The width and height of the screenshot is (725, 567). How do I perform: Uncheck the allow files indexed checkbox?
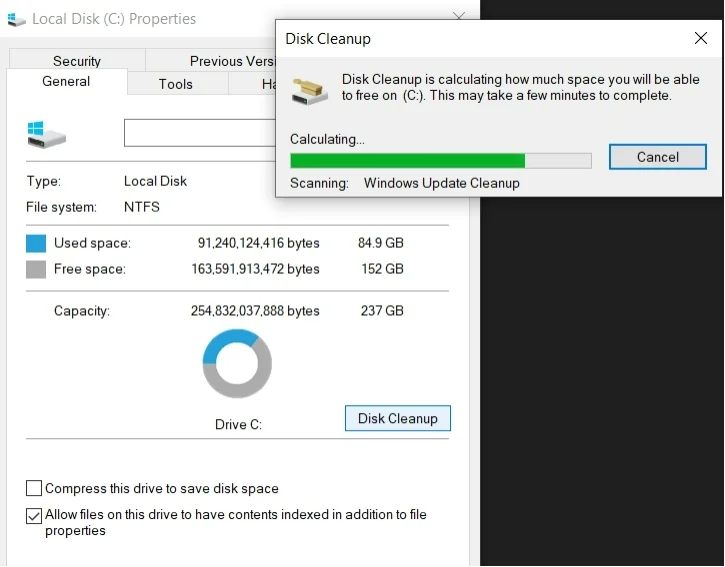pyautogui.click(x=34, y=516)
